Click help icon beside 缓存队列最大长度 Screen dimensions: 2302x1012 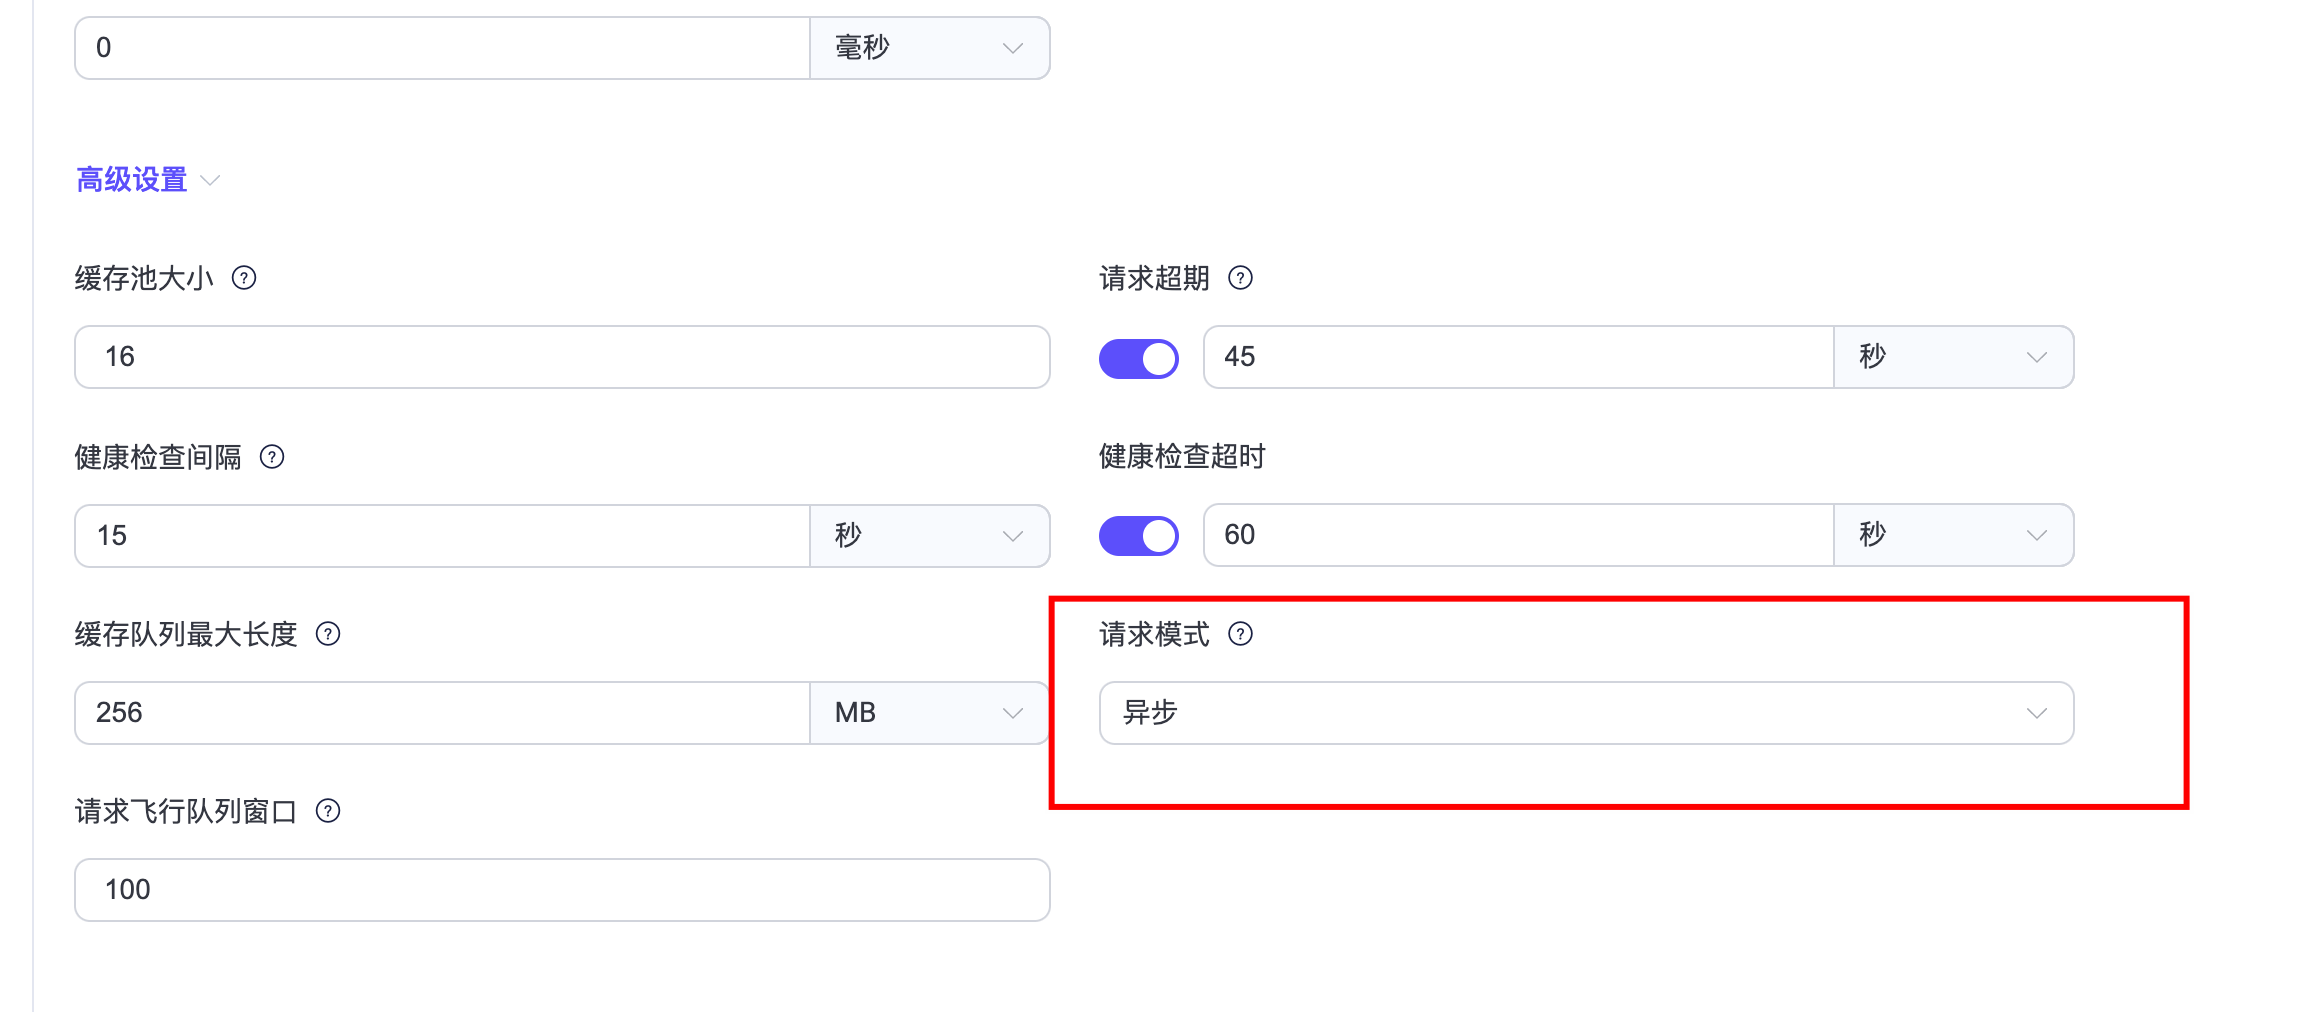[328, 634]
